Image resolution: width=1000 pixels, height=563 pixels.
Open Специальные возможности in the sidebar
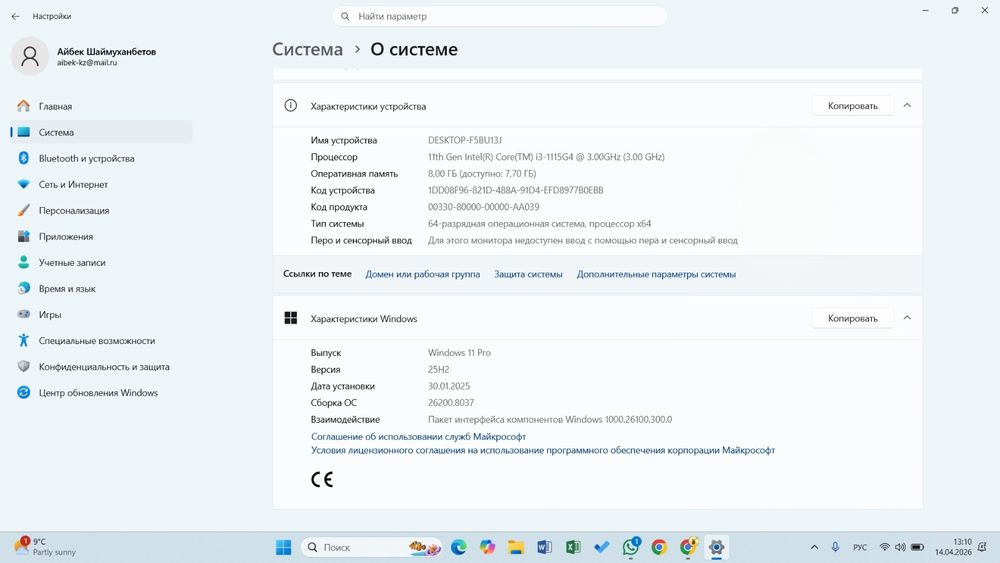coord(102,341)
